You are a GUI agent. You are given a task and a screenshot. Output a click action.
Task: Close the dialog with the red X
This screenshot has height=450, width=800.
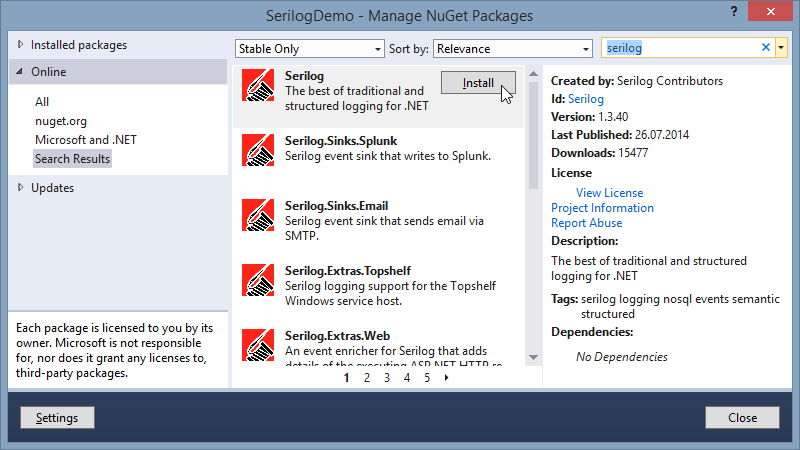tap(770, 11)
